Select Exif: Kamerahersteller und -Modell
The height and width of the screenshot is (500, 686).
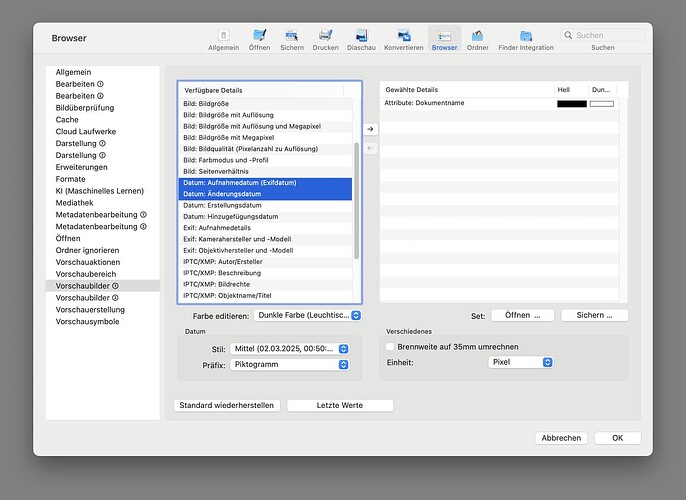[x=265, y=239]
